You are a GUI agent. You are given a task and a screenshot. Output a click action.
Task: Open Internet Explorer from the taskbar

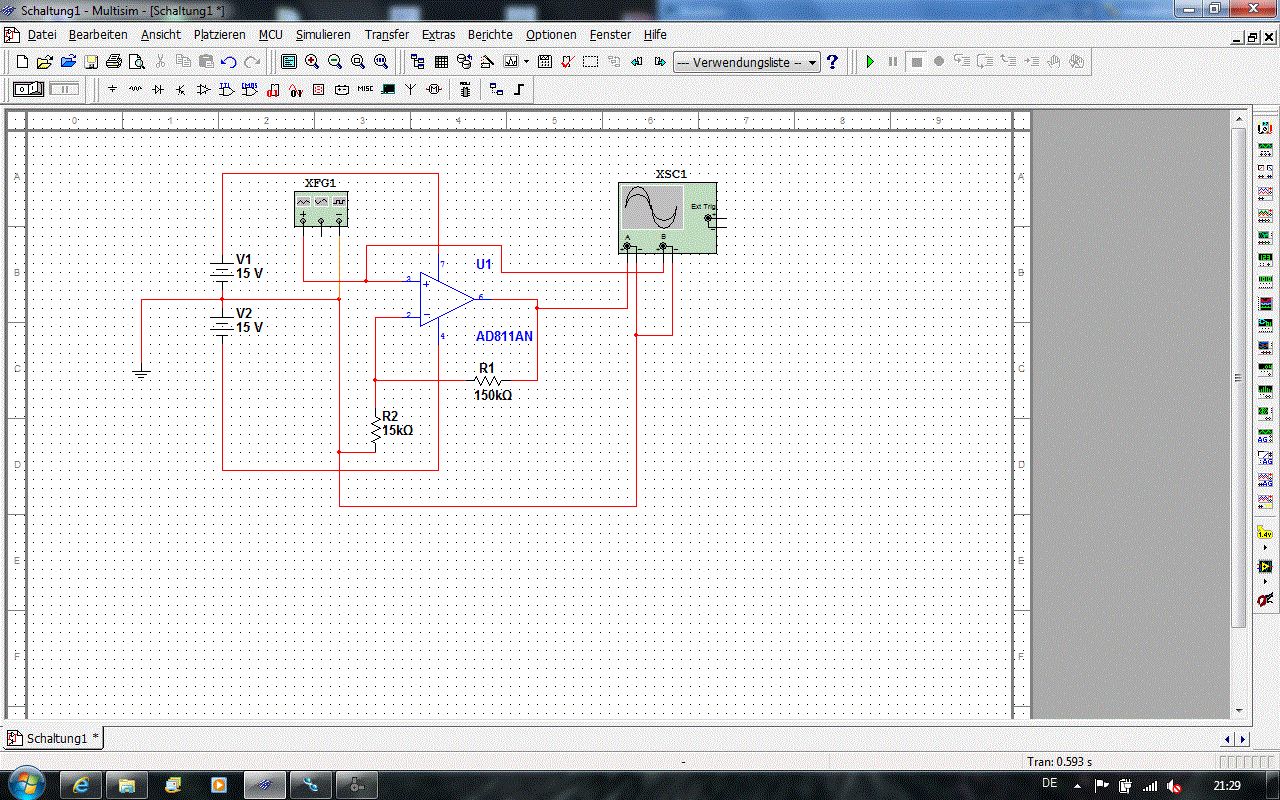[79, 785]
